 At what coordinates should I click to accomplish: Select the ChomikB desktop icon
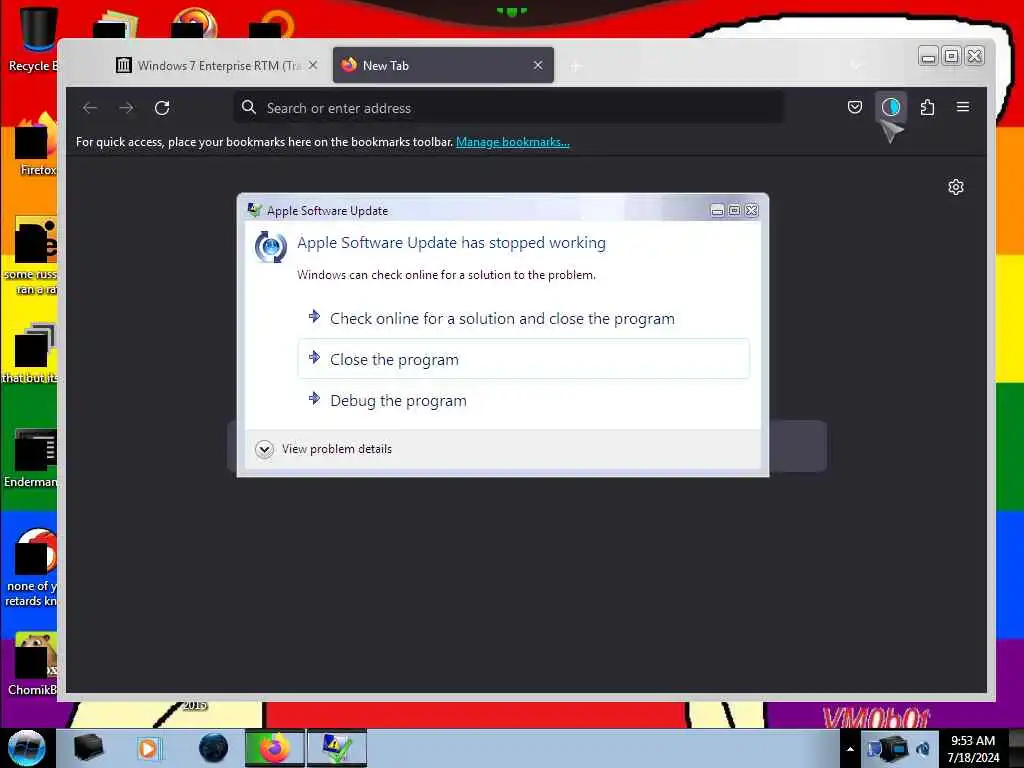point(33,663)
